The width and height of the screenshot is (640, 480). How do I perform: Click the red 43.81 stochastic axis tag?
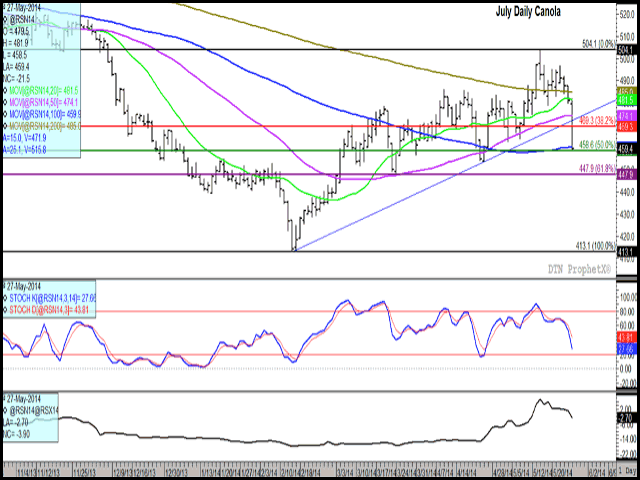point(626,338)
